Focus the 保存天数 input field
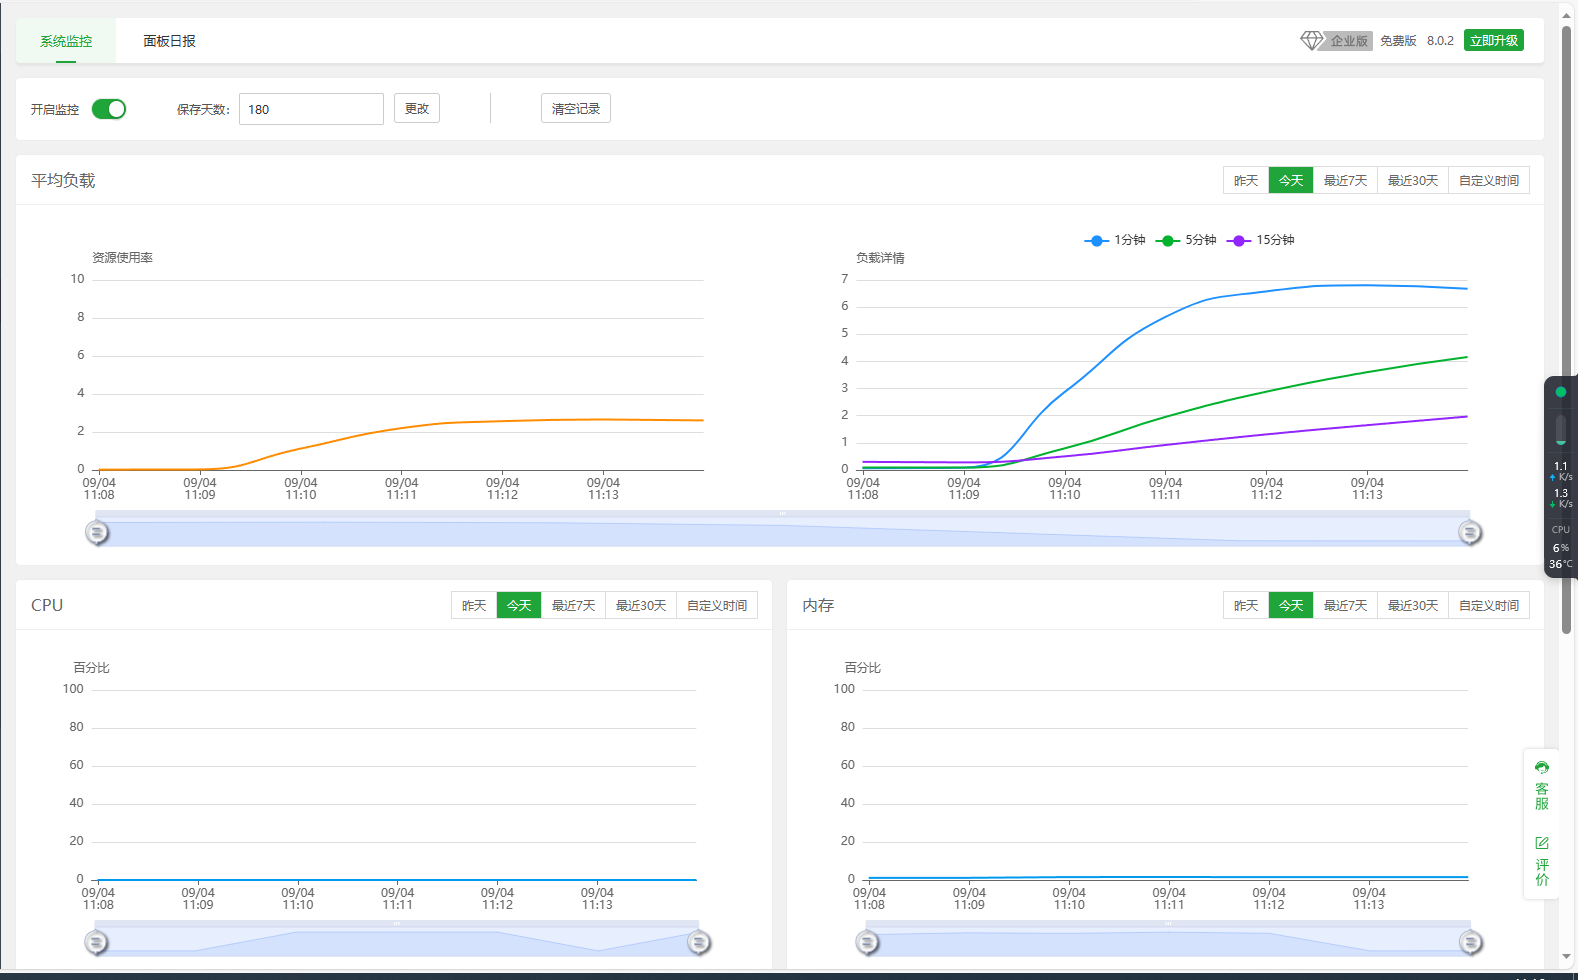Screen dimensions: 1578x980 pyautogui.click(x=311, y=109)
